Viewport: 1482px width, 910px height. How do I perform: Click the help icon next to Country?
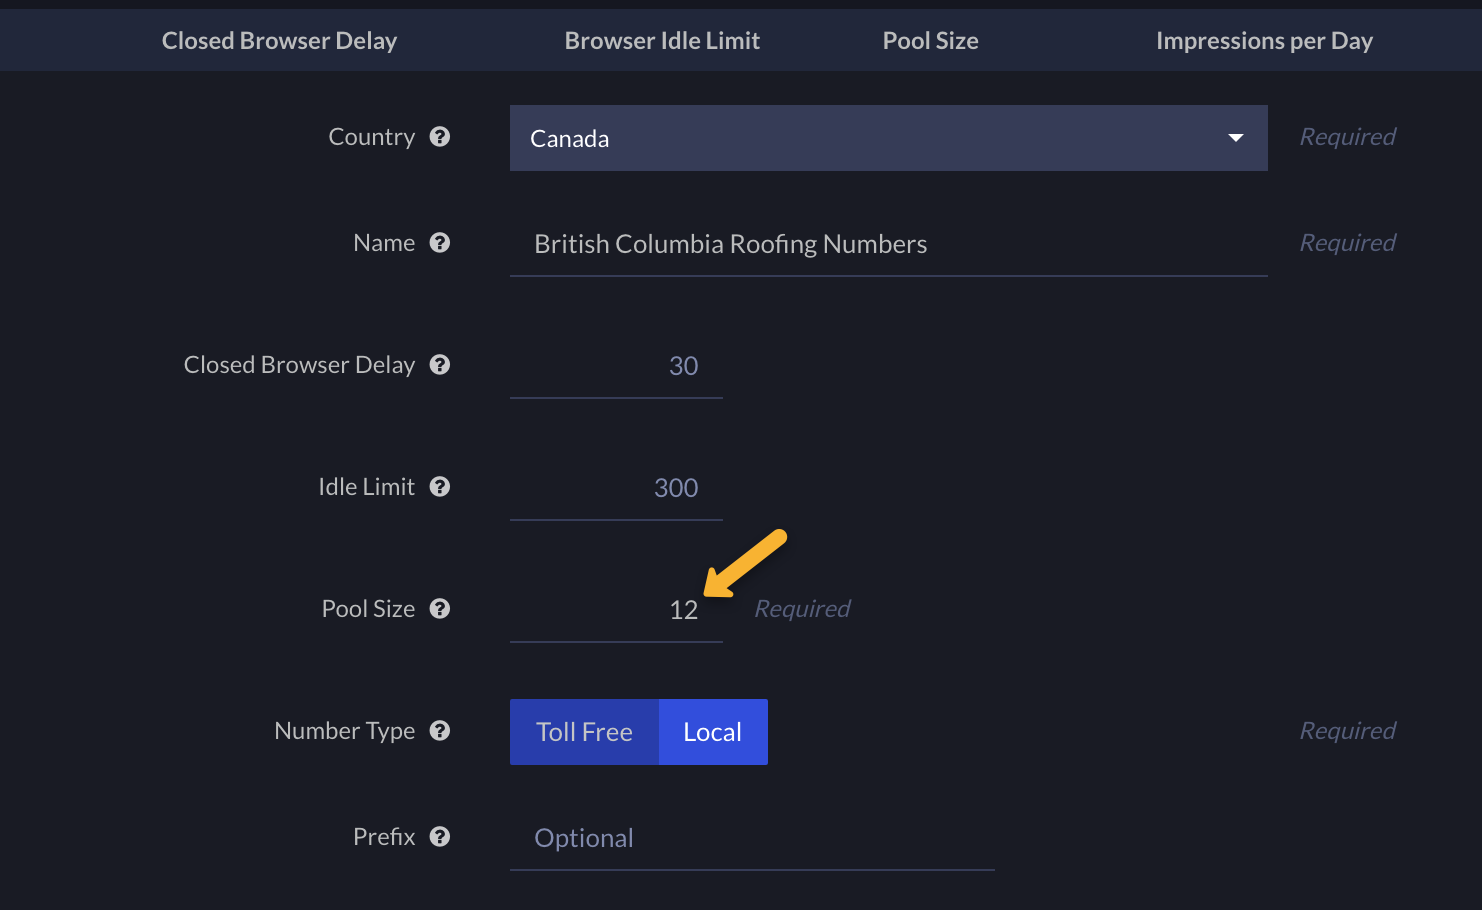click(x=440, y=137)
